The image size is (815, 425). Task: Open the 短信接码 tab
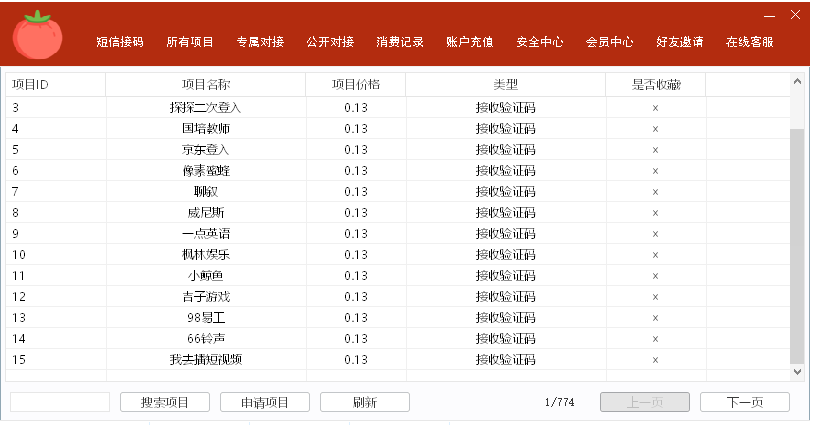120,42
